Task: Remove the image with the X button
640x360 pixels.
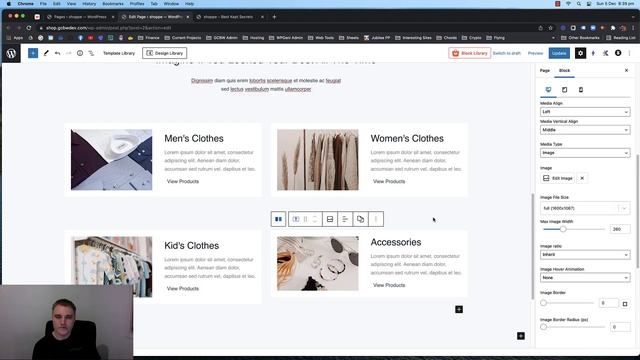Action: coord(582,178)
